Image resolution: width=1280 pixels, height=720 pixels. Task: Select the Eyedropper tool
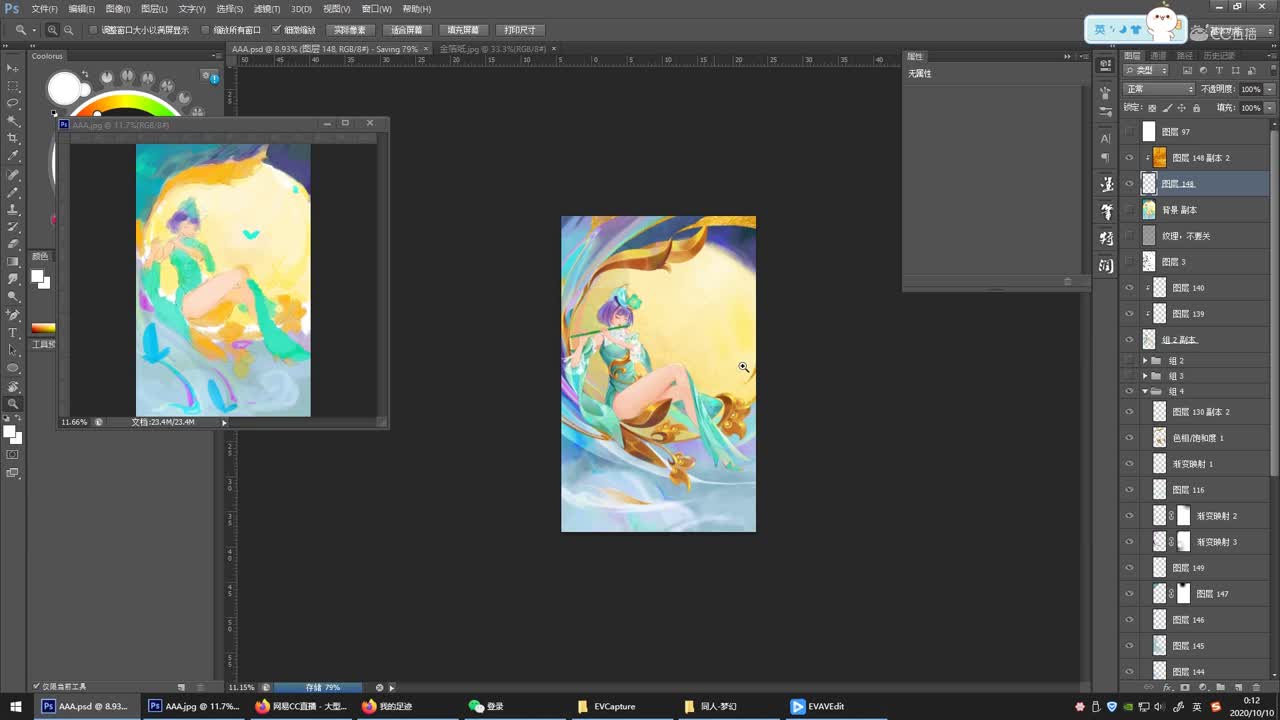point(13,156)
